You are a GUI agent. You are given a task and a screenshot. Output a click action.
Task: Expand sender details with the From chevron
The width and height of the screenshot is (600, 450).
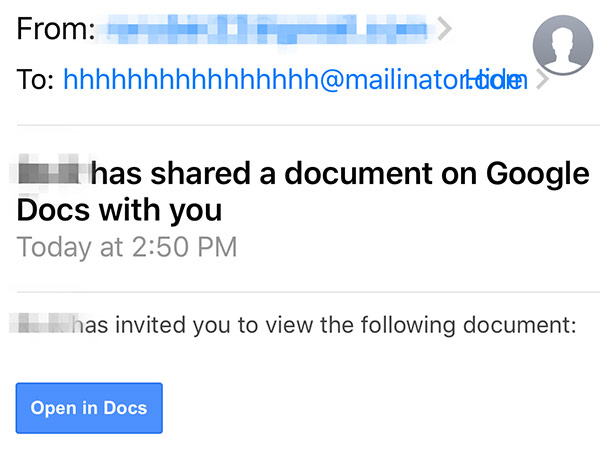[446, 30]
